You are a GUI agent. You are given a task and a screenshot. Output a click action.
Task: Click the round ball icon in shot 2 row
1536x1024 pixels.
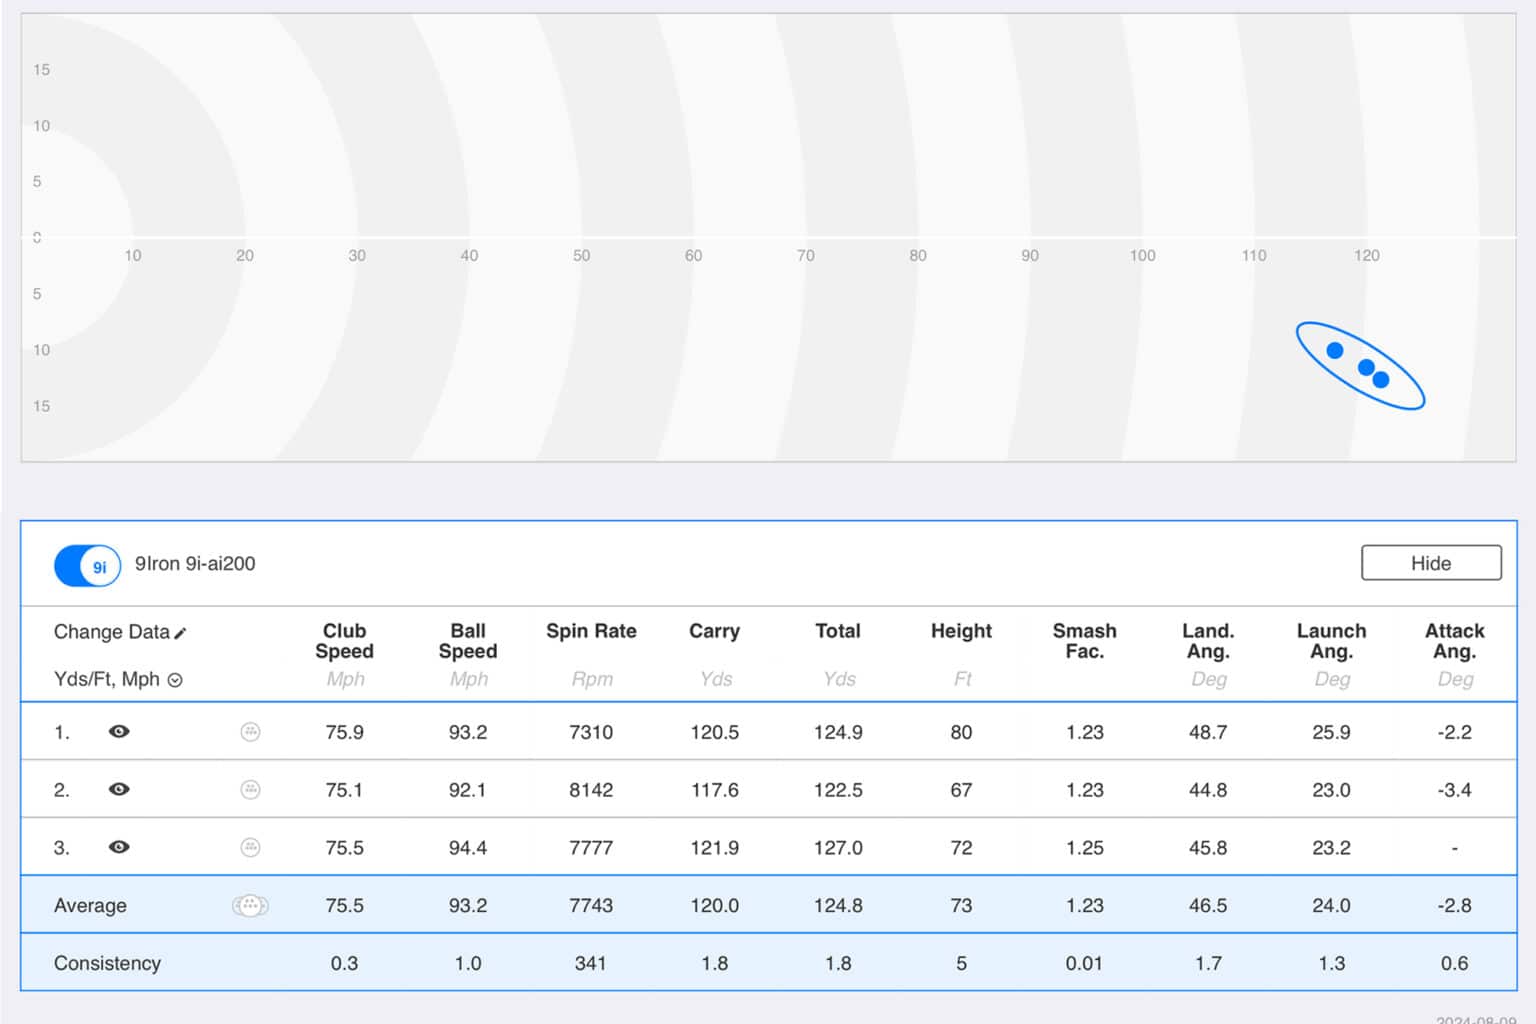tap(250, 790)
